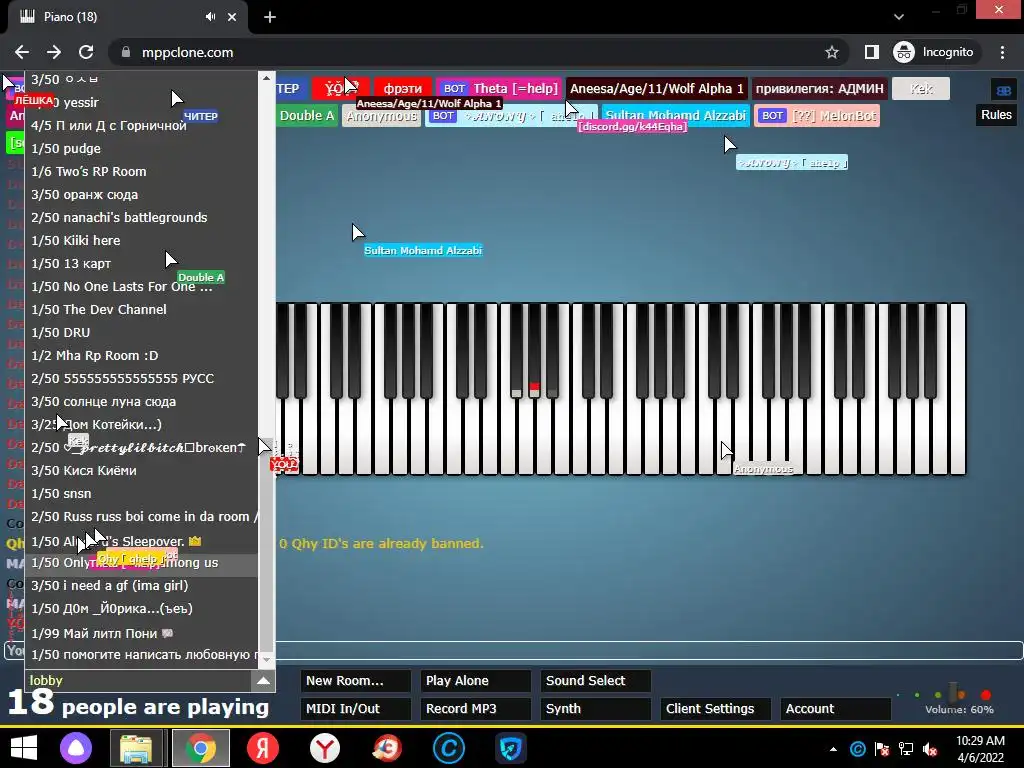
Task: Select the 1/50 snsn room
Action: [x=141, y=494]
